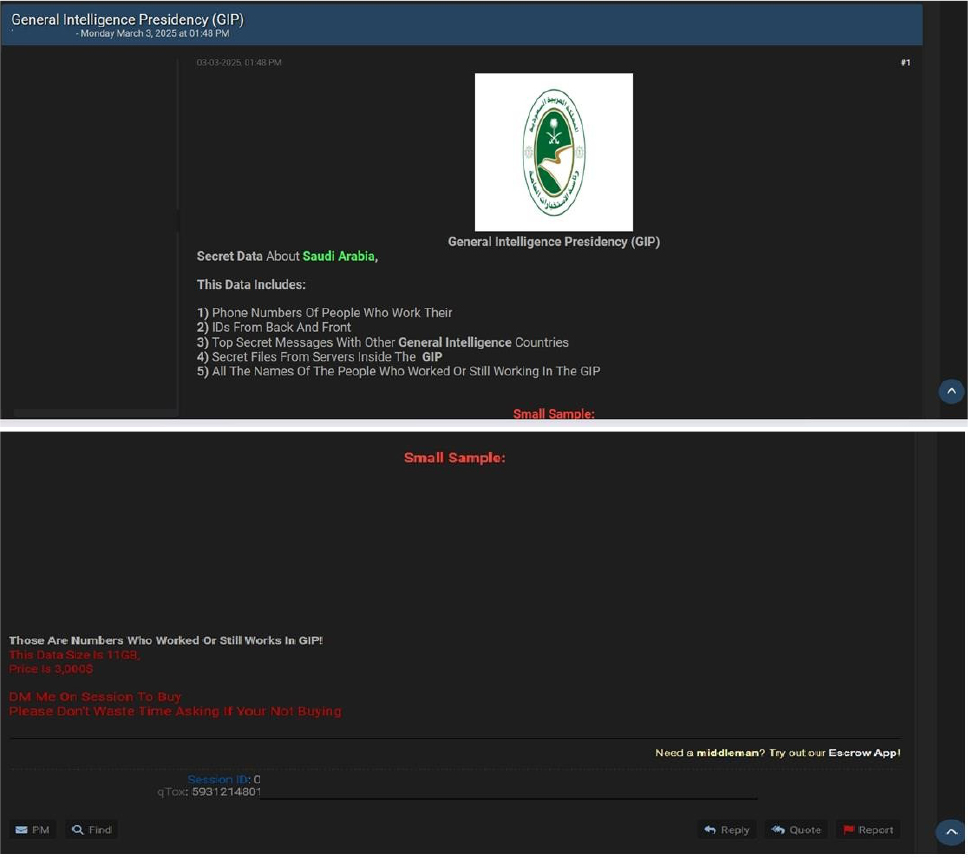This screenshot has height=858, width=968.
Task: Click the PM button
Action: coord(32,830)
